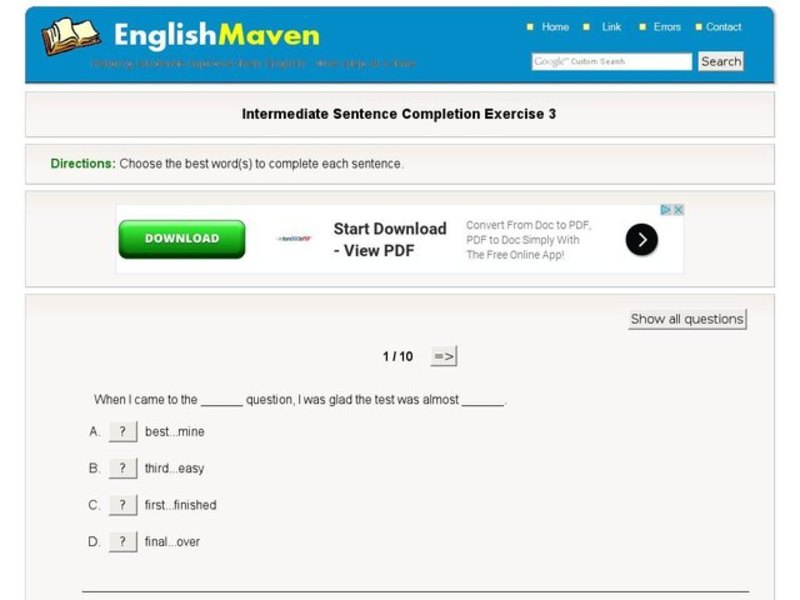The width and height of the screenshot is (800, 600).
Task: Reveal the answer for choice D final...over
Action: (122, 541)
